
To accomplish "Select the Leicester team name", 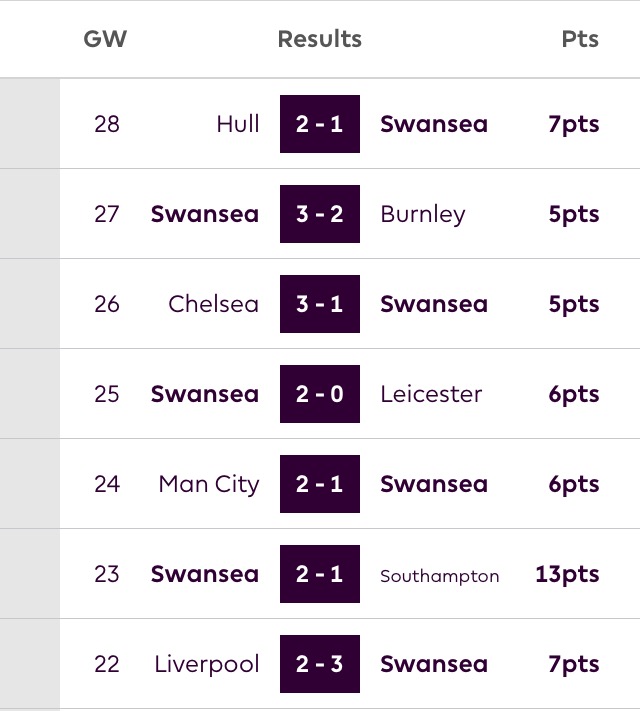I will [x=431, y=394].
